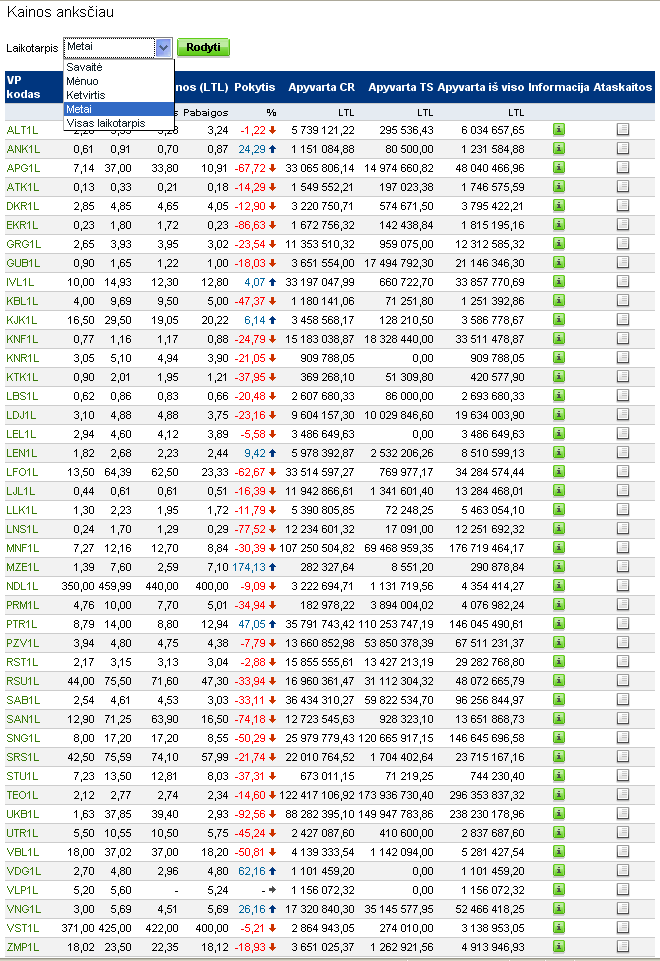Viewport: 660px width, 961px height.
Task: Open report icon for EKR1L row
Action: tap(623, 224)
